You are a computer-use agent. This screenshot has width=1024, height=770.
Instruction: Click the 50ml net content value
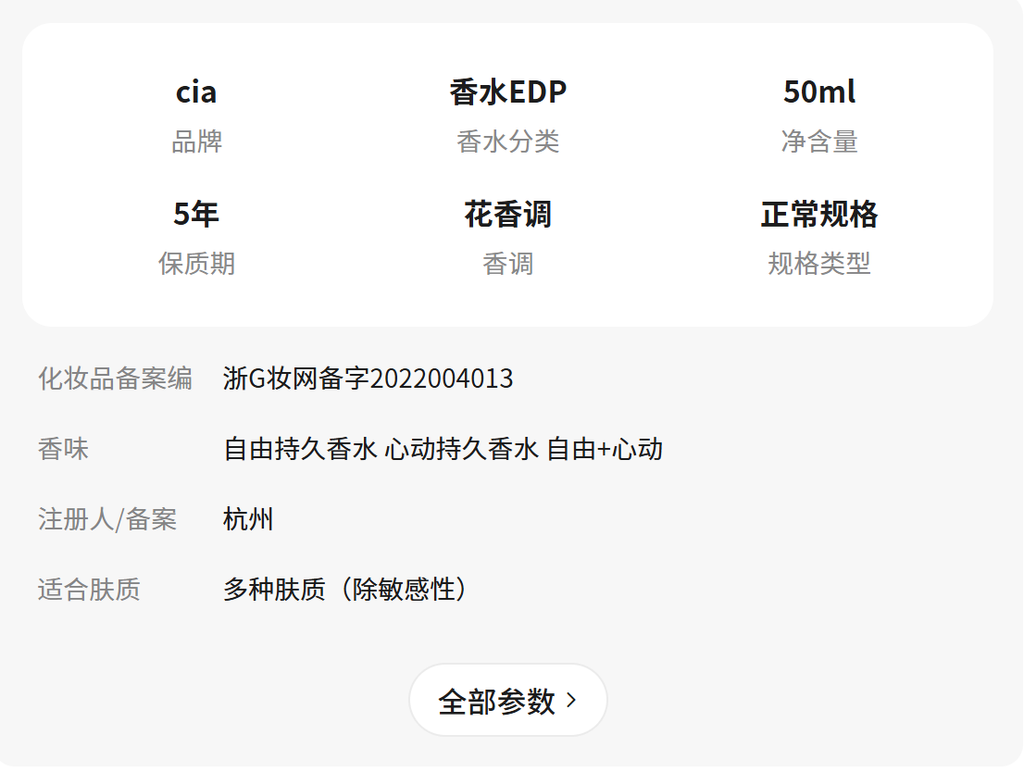tap(819, 92)
